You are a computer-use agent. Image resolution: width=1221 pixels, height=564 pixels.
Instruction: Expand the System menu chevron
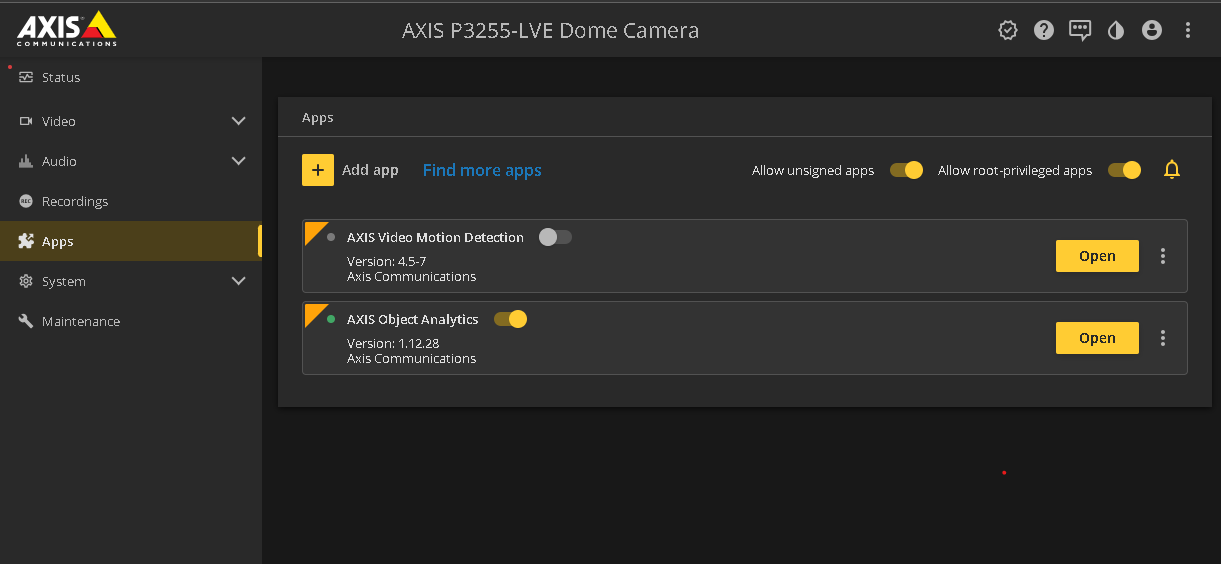(x=239, y=281)
